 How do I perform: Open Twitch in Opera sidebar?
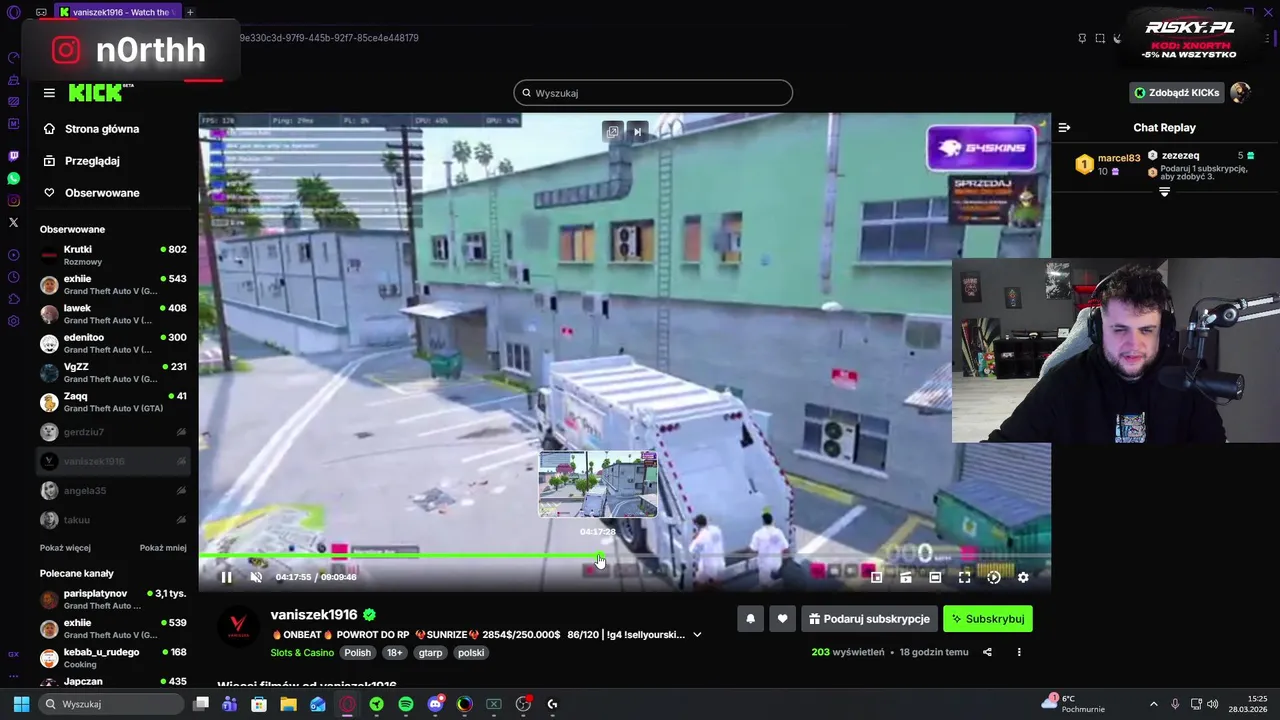coord(13,156)
